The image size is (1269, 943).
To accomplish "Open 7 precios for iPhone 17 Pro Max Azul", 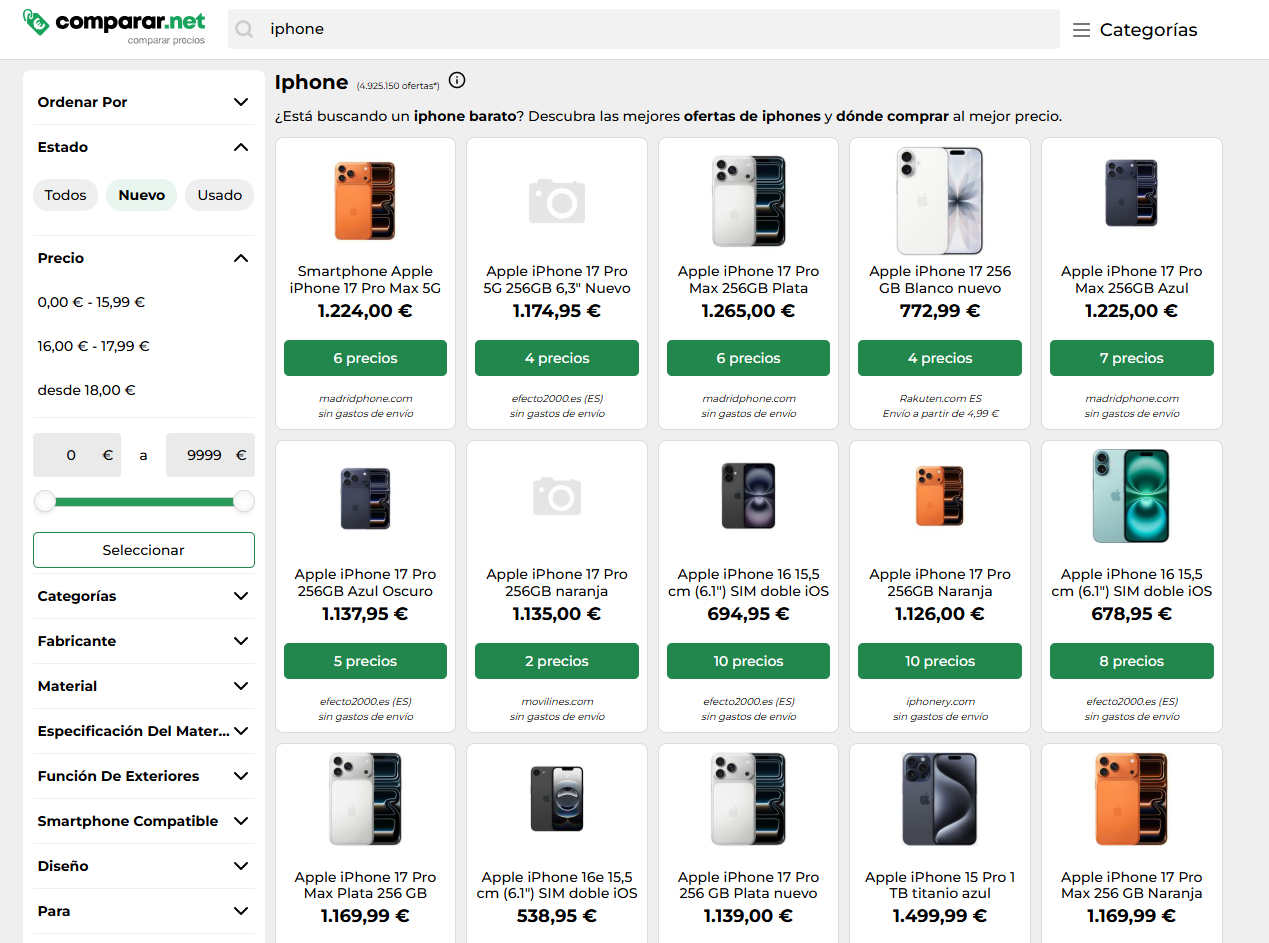I will pyautogui.click(x=1131, y=358).
